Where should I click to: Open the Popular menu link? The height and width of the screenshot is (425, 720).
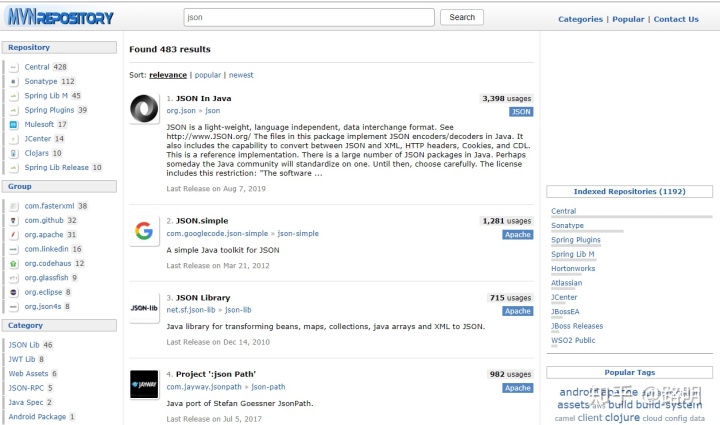[628, 19]
